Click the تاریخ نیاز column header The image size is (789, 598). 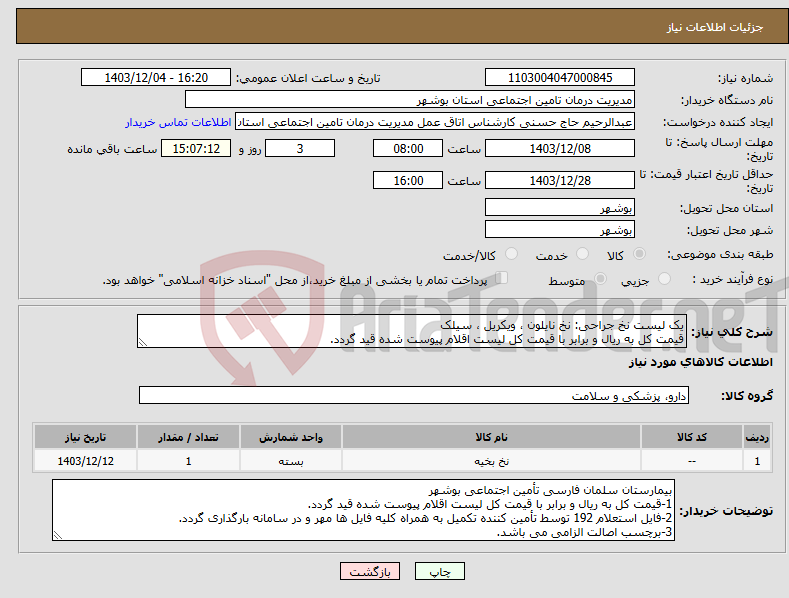[86, 437]
